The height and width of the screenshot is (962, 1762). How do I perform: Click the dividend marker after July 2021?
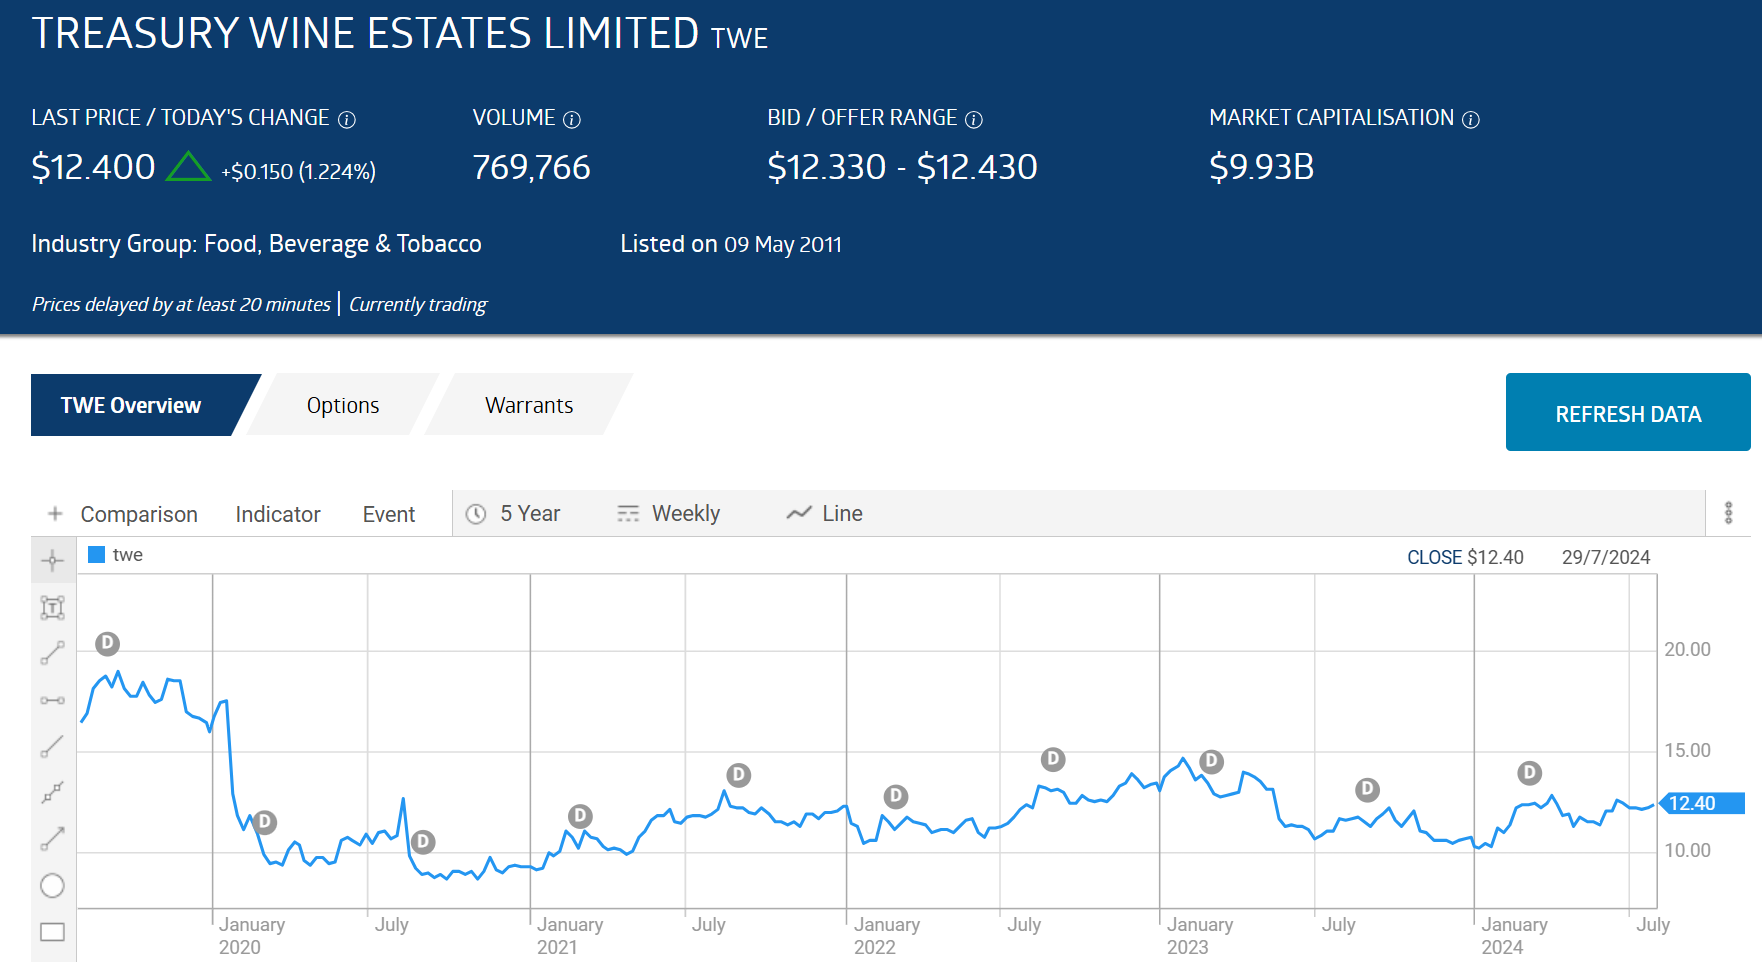(738, 775)
